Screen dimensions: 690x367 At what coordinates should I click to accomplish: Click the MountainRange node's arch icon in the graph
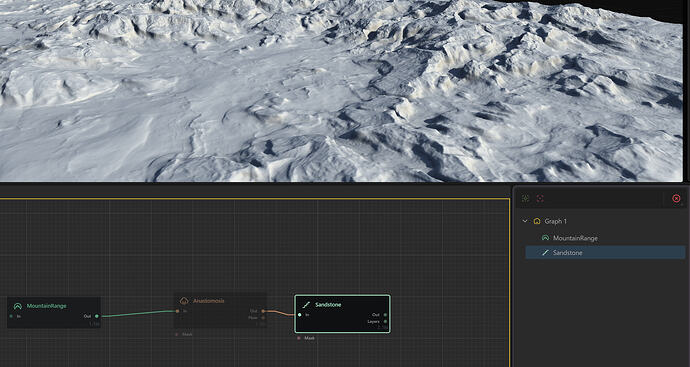(x=18, y=306)
